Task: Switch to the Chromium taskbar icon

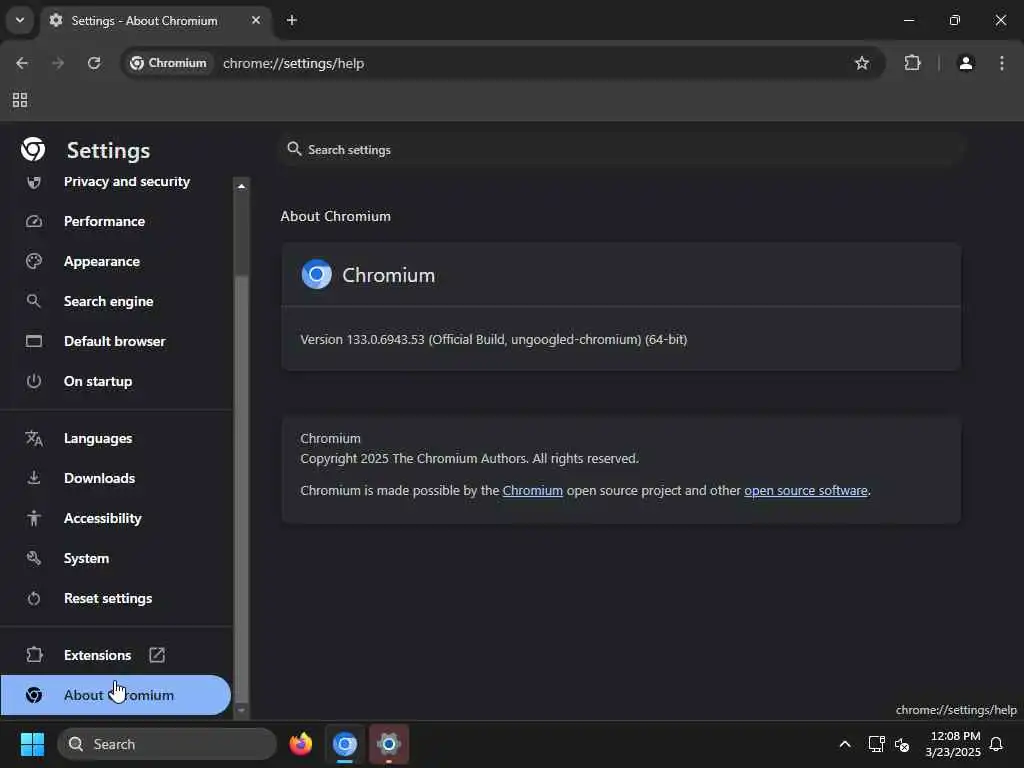Action: coord(345,744)
